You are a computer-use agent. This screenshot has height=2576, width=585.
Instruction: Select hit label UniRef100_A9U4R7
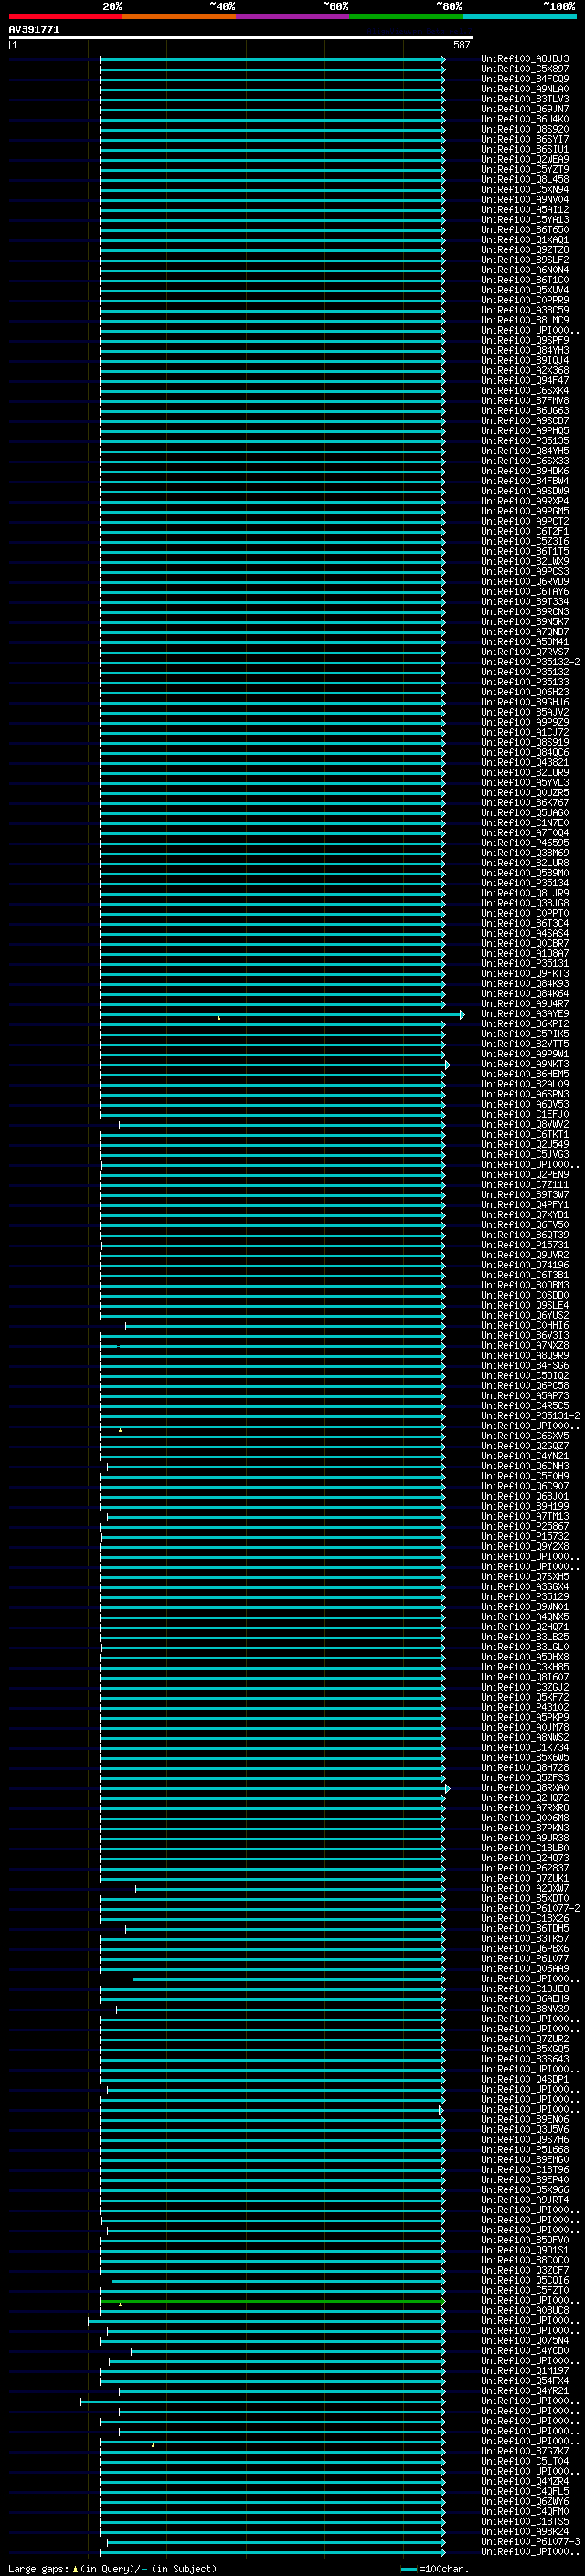click(x=525, y=1004)
